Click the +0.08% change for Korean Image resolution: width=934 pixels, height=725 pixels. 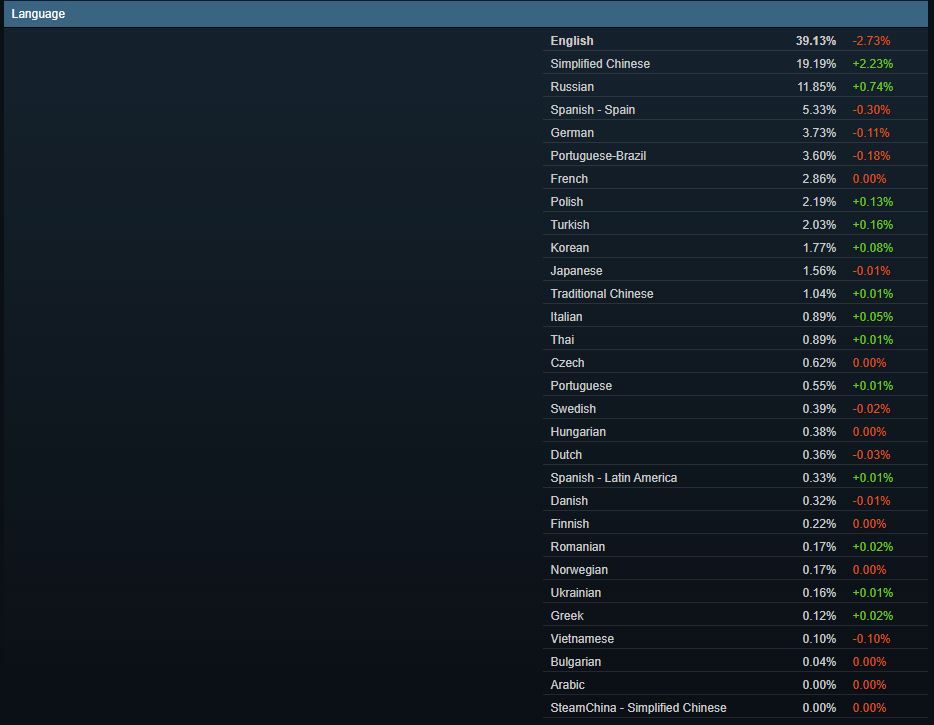[873, 248]
